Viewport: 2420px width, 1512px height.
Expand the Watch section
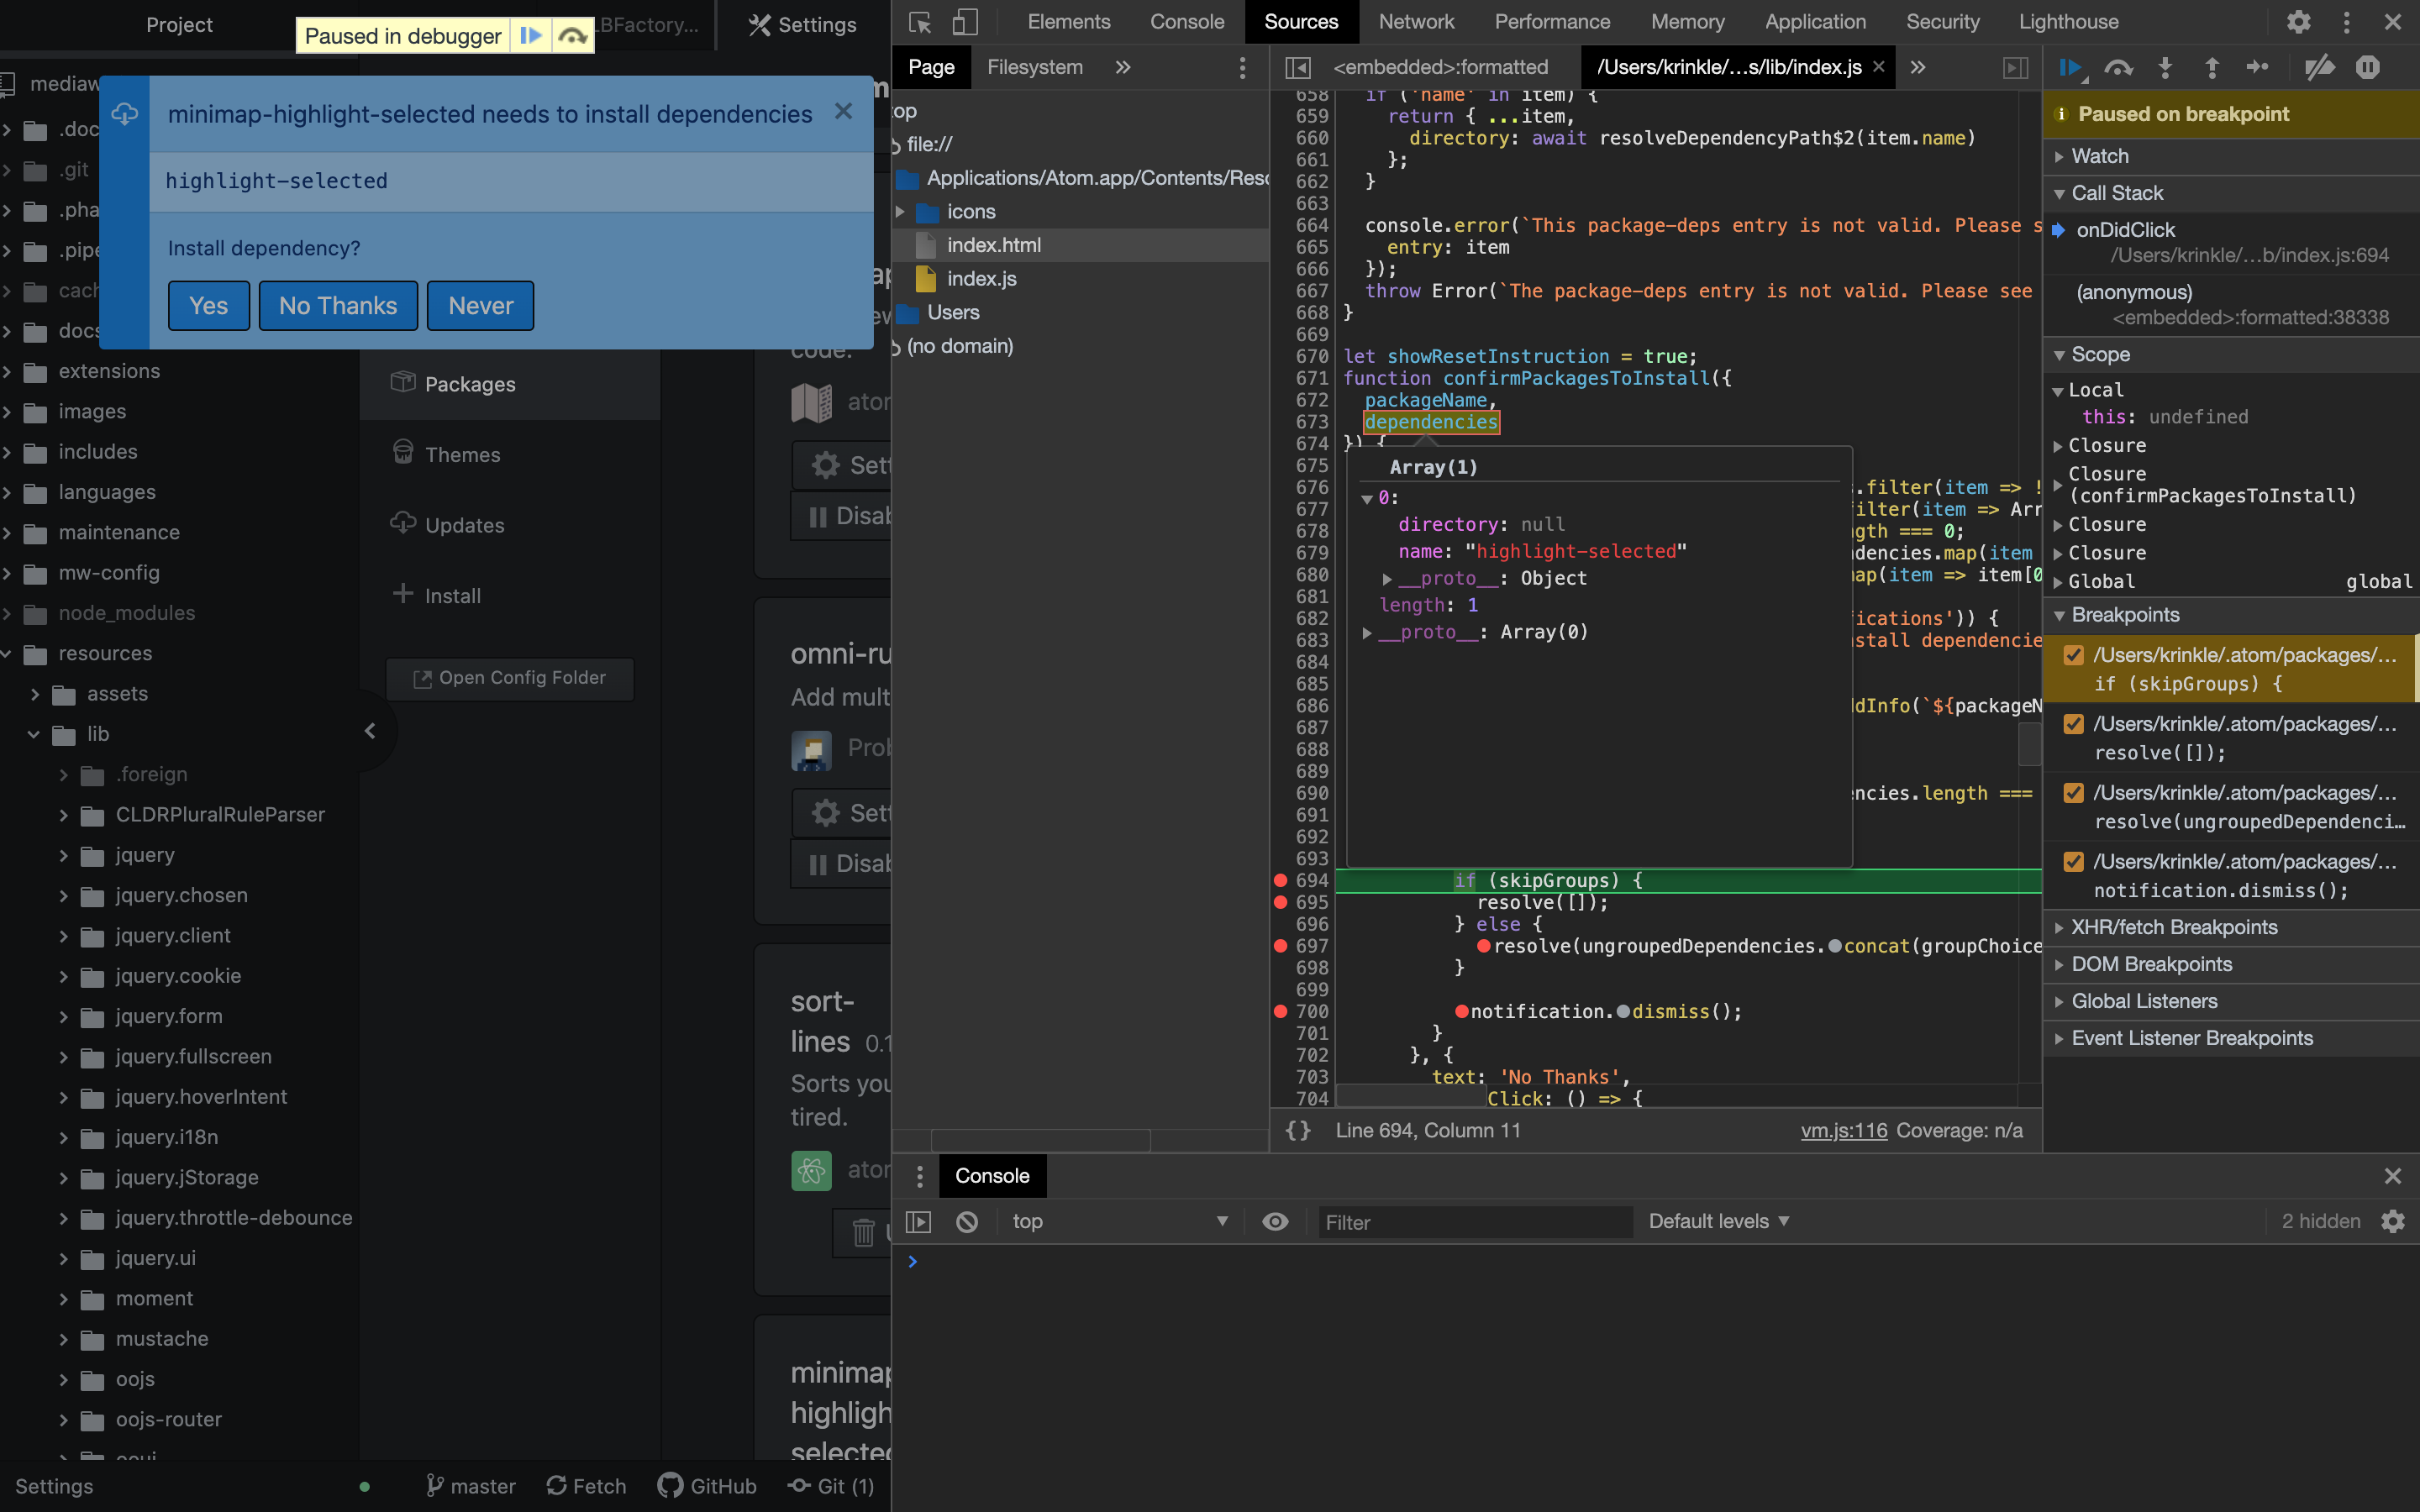click(2100, 156)
